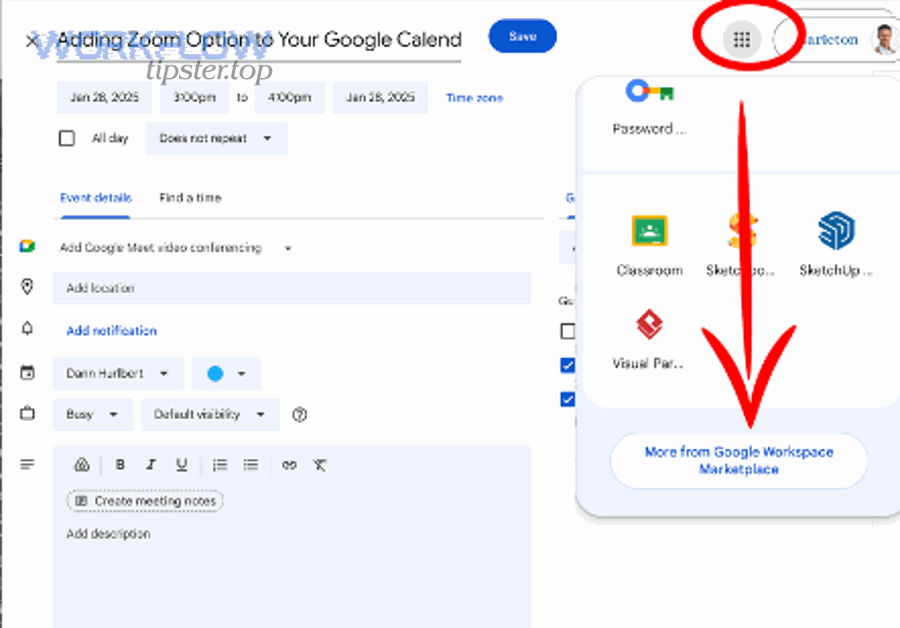Click the Add location field
The height and width of the screenshot is (628, 900).
(292, 288)
